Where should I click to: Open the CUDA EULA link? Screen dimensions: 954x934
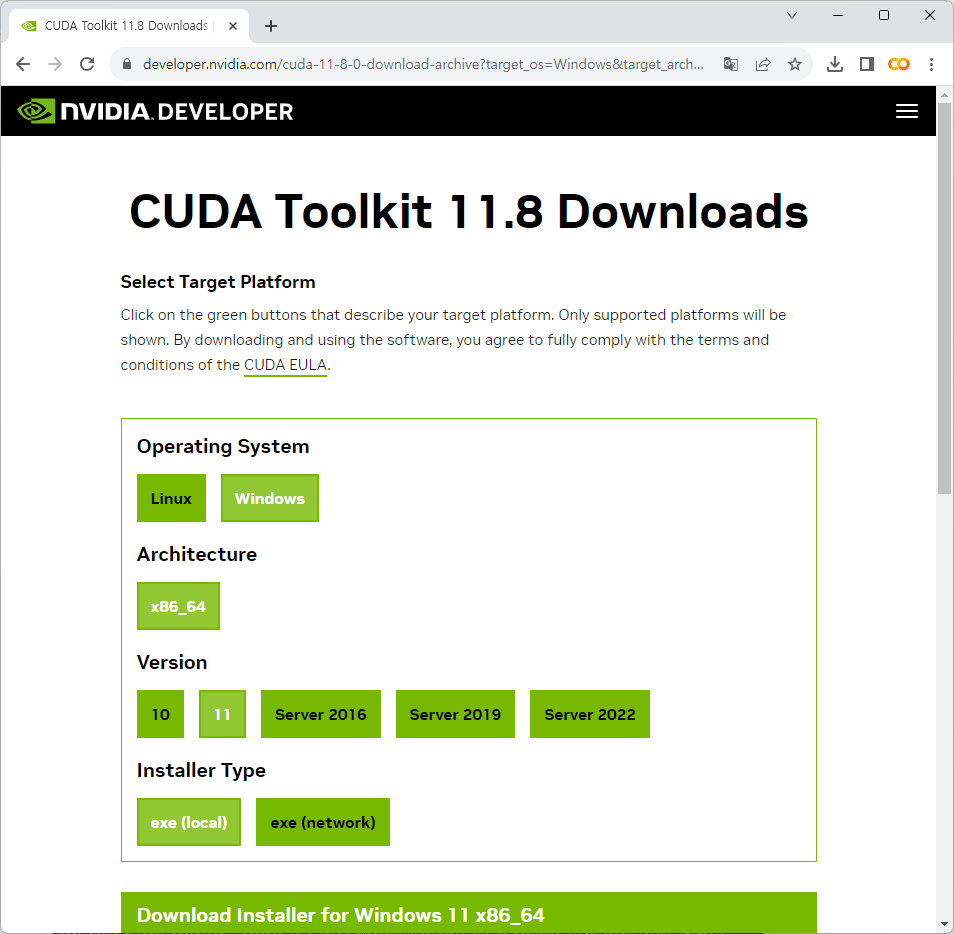(x=285, y=365)
